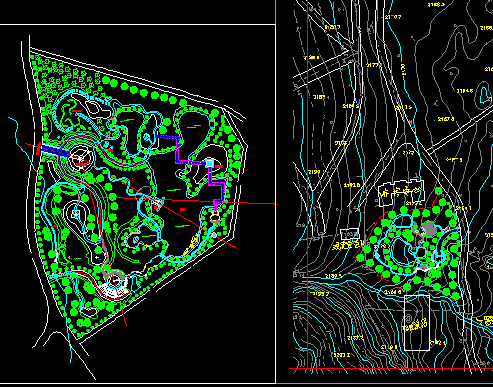Click the white multi-wing building outline above garden
The image size is (493, 387).
[x=401, y=193]
